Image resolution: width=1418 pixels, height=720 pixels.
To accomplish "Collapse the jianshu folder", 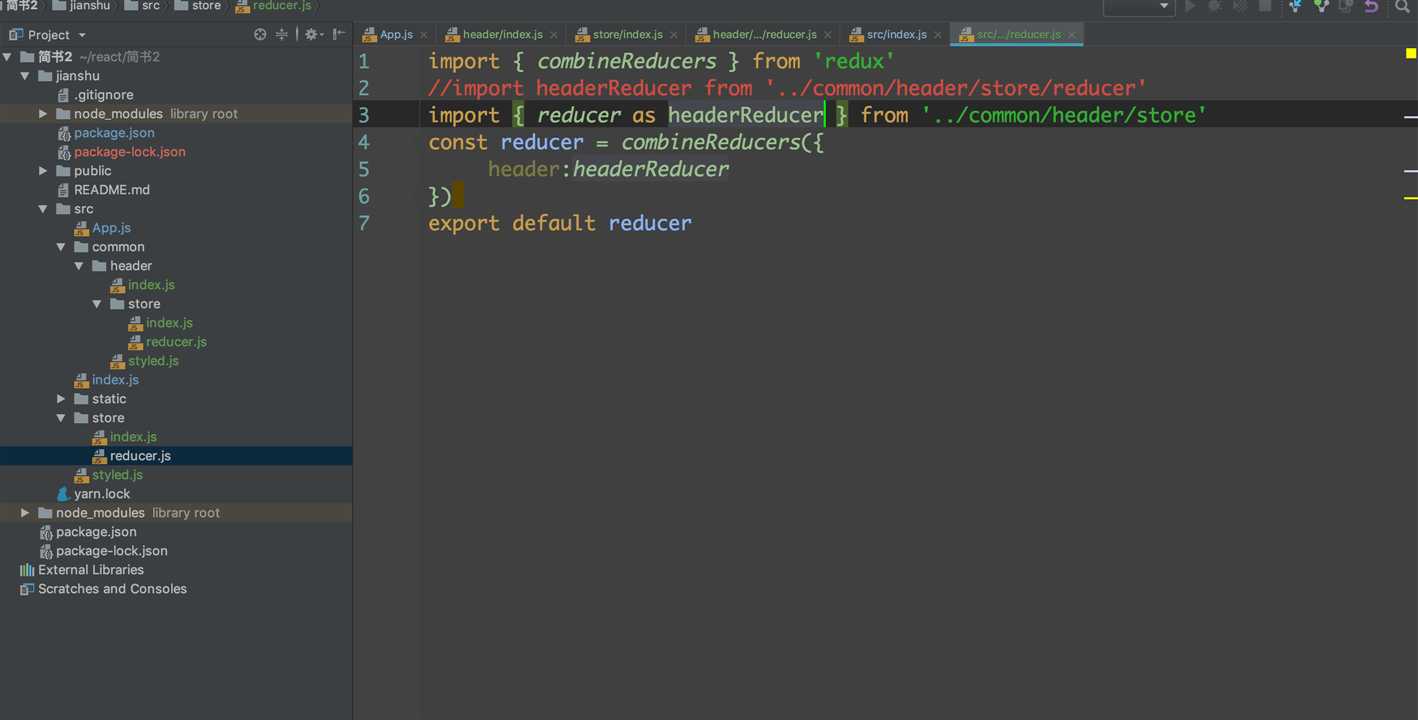I will [25, 76].
